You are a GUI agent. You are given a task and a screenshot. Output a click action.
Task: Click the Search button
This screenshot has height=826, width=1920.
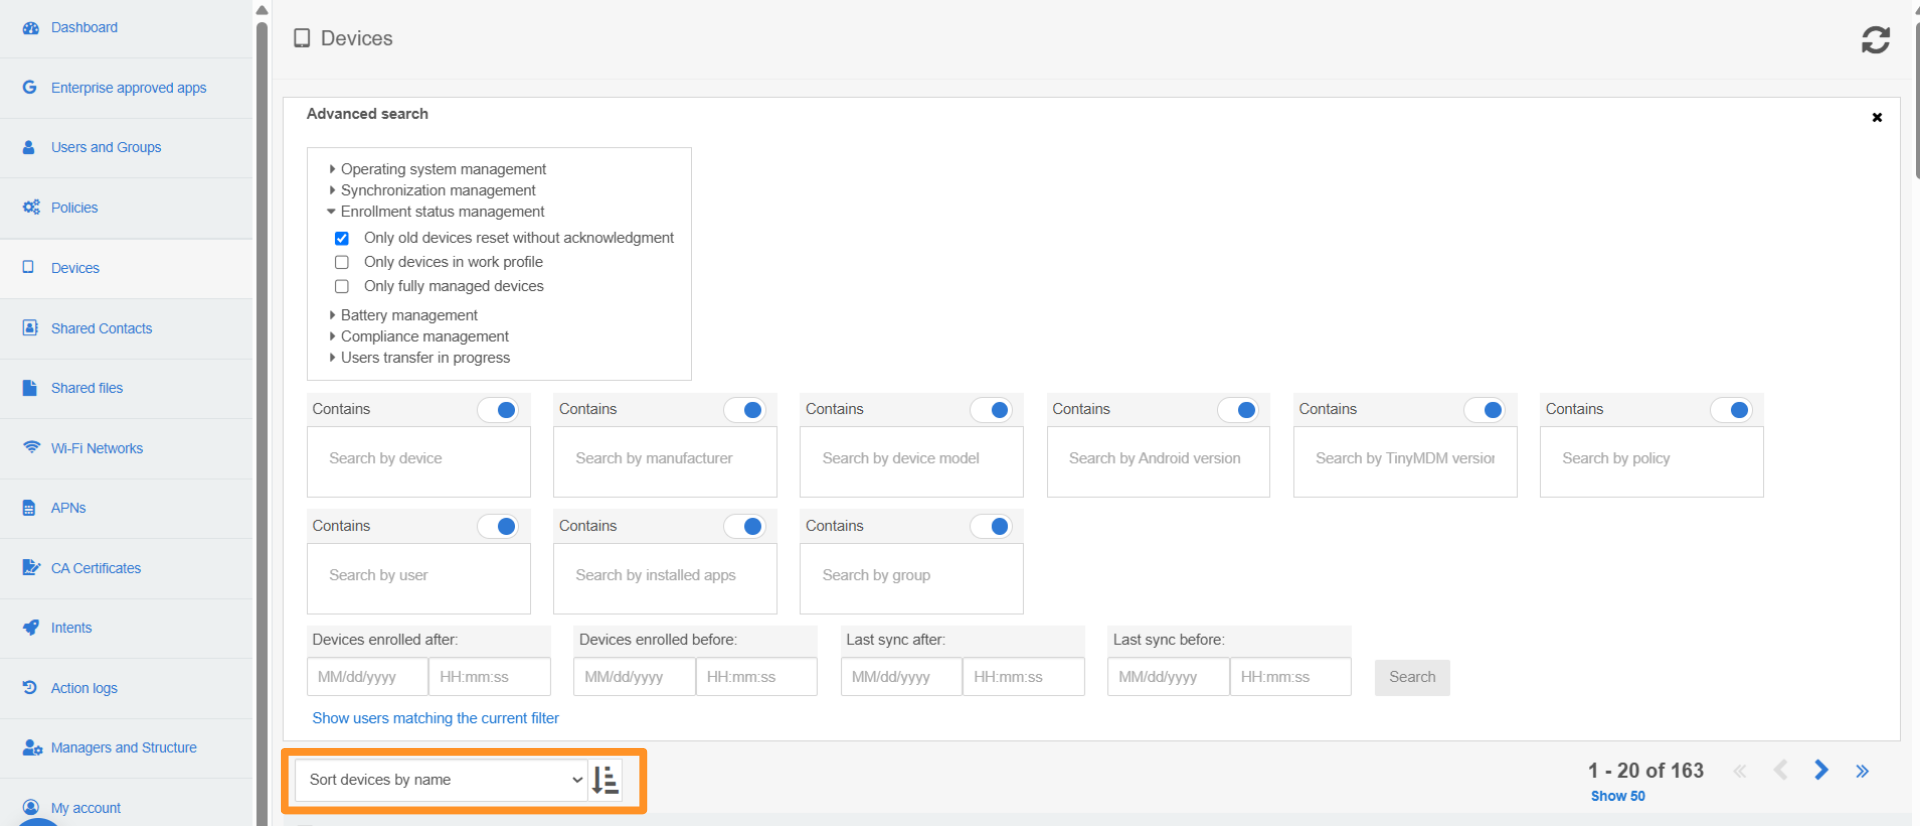click(x=1411, y=677)
